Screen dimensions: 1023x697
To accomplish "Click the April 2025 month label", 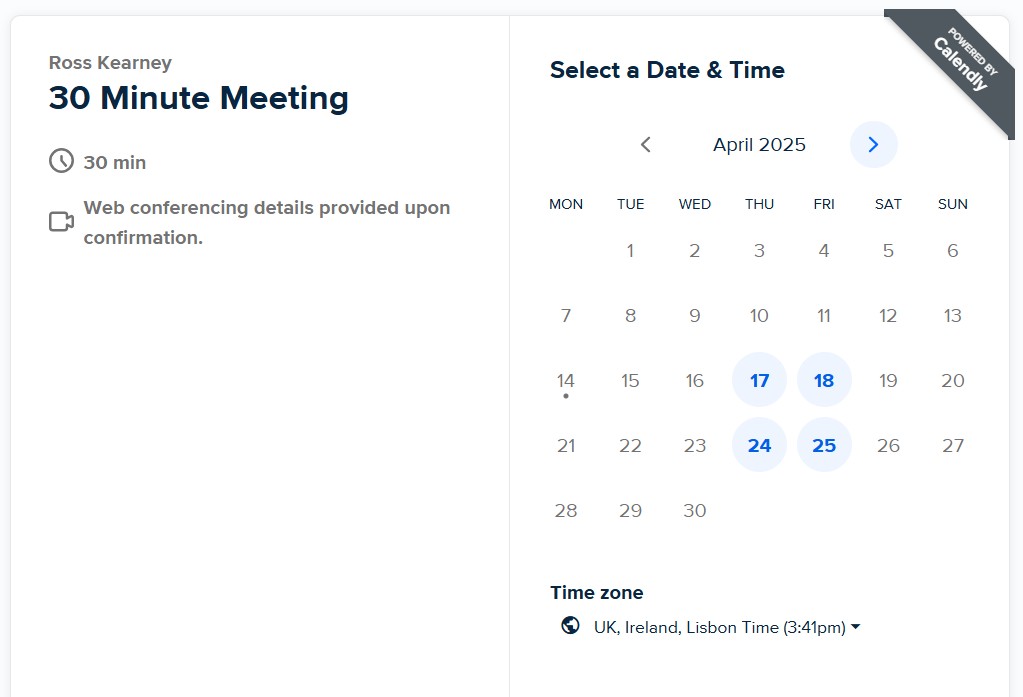I will (759, 145).
